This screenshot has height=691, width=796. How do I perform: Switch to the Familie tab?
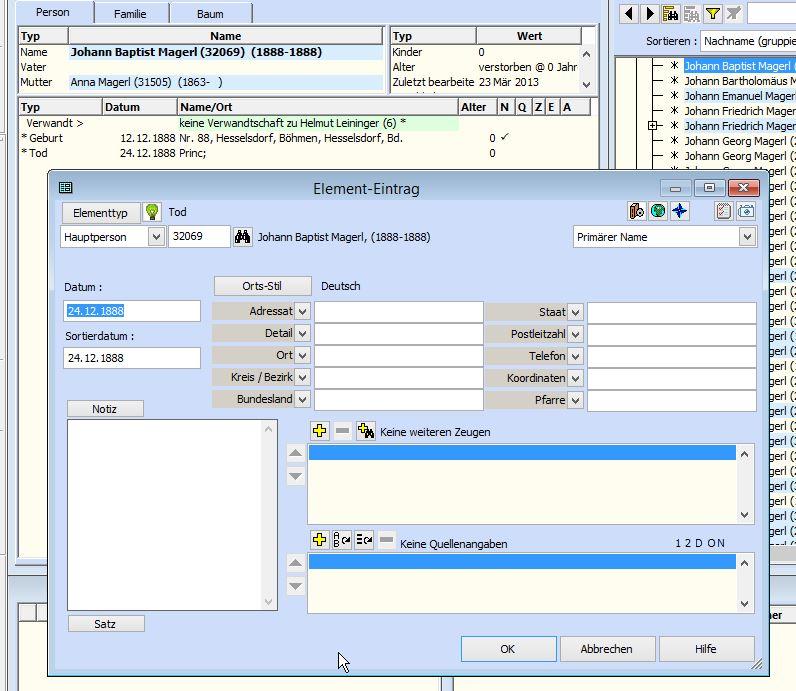click(x=130, y=14)
